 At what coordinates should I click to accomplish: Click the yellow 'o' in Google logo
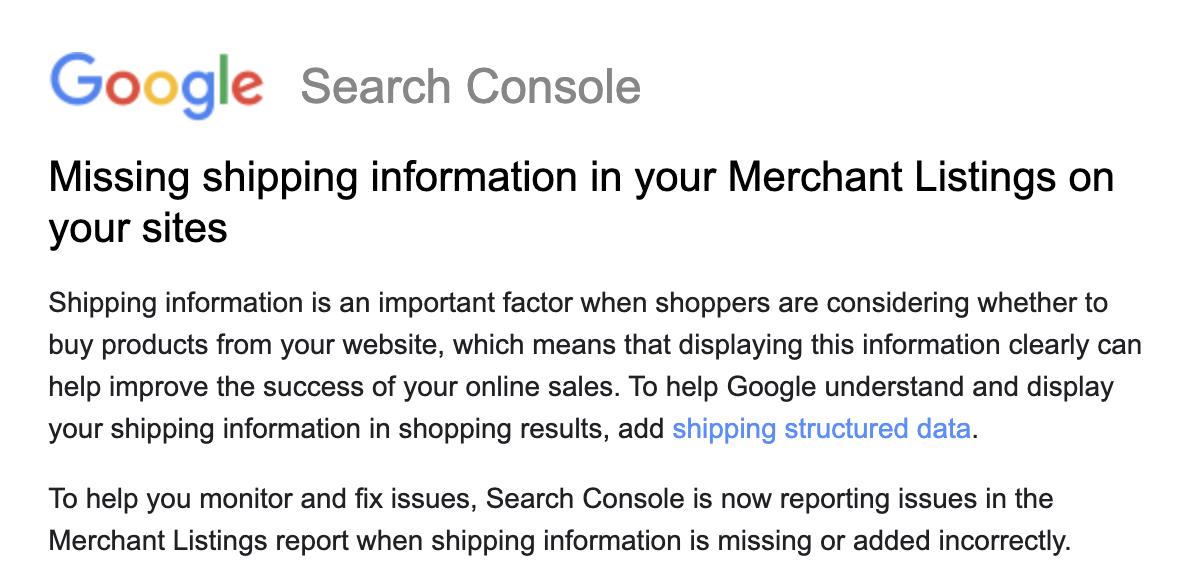click(x=162, y=87)
